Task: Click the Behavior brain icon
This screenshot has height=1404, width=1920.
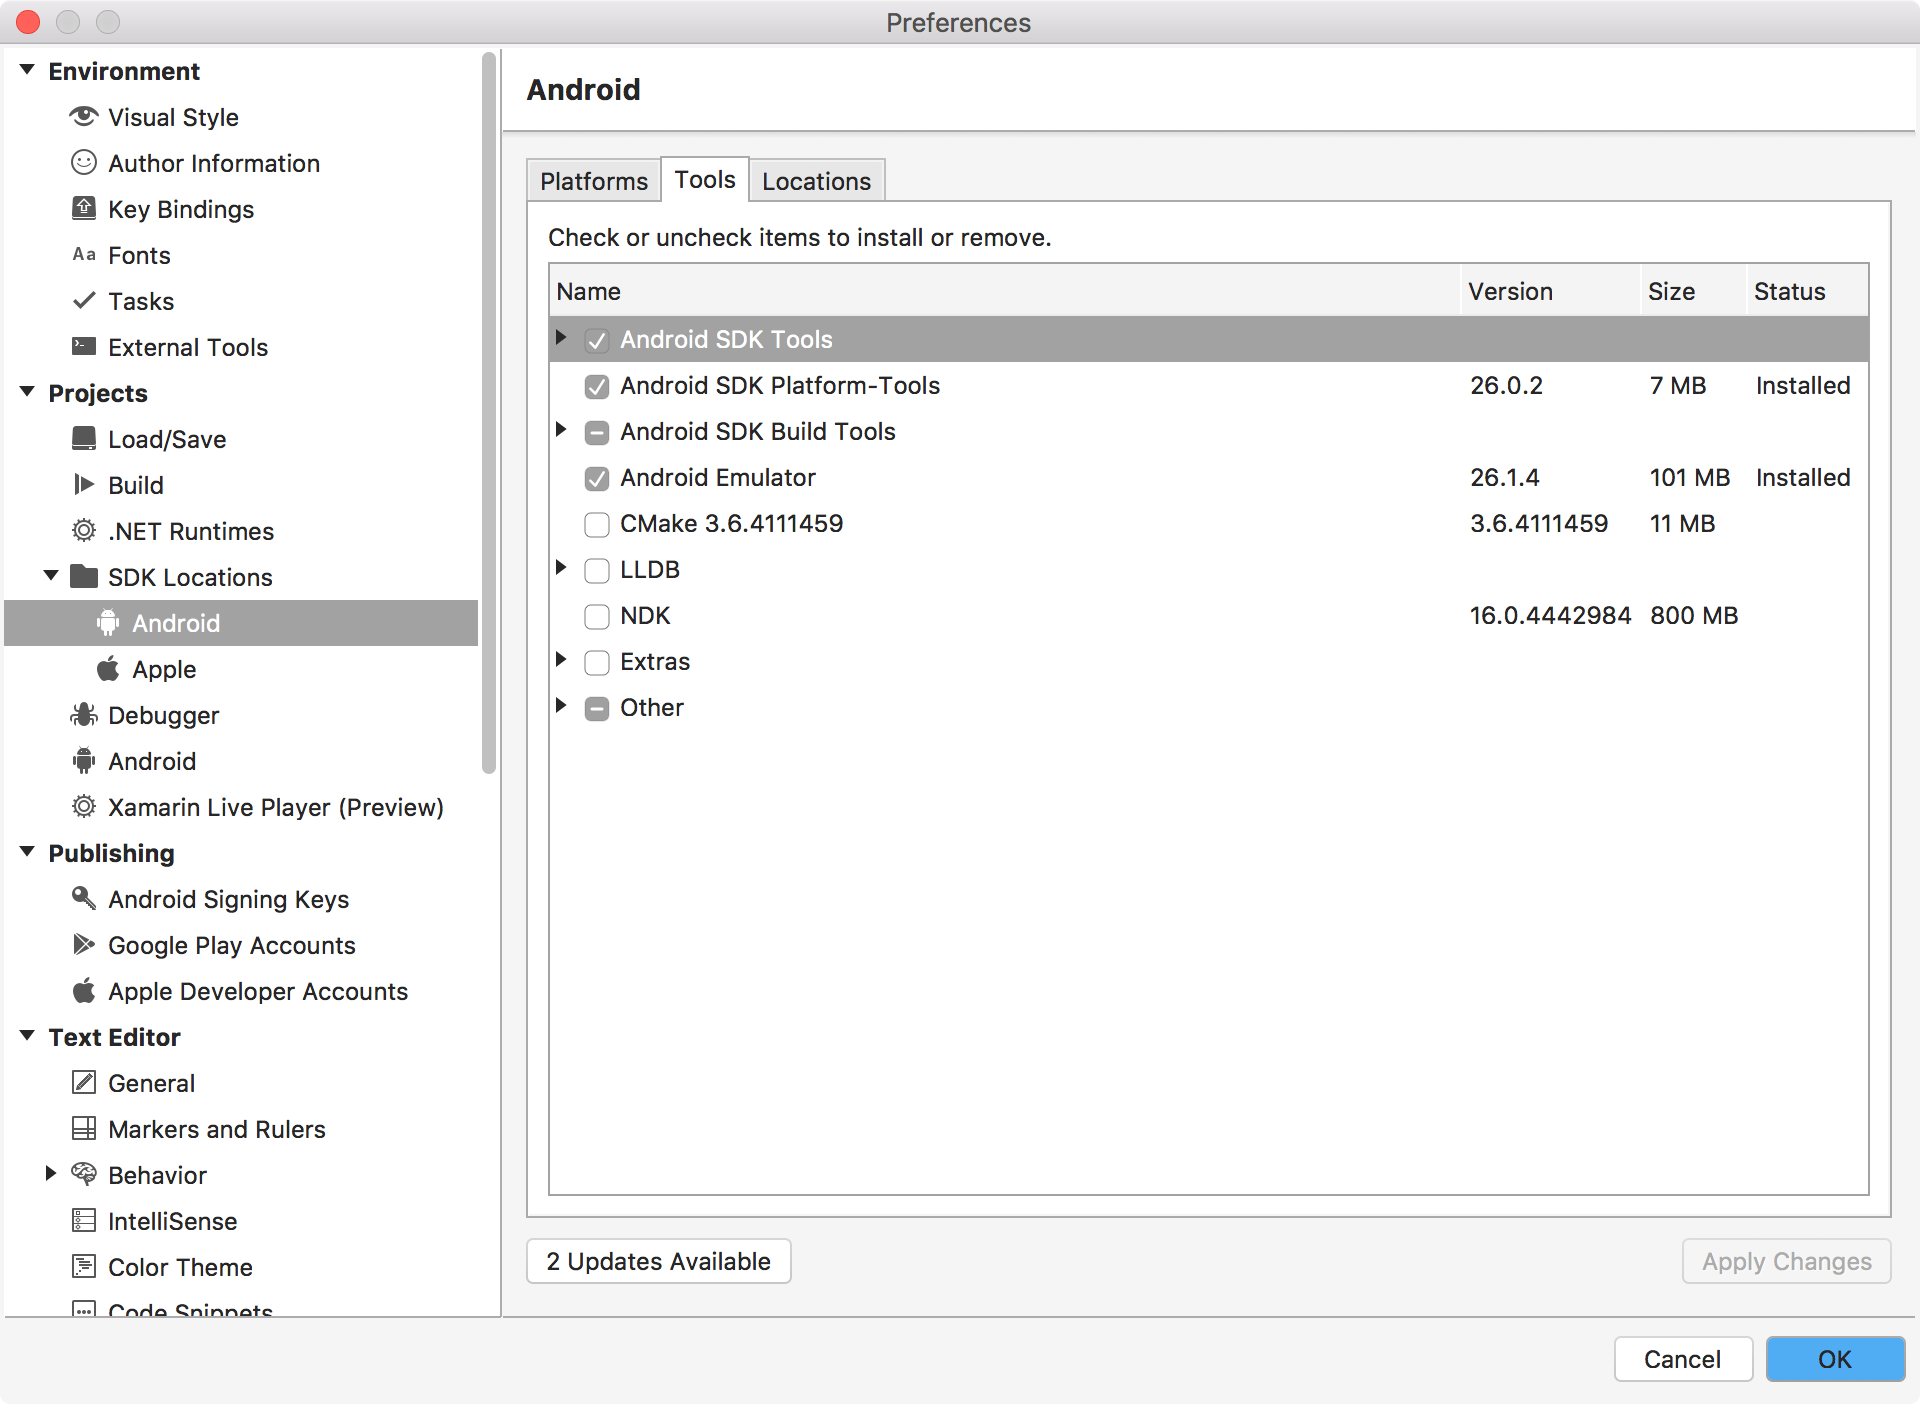Action: pyautogui.click(x=84, y=1175)
